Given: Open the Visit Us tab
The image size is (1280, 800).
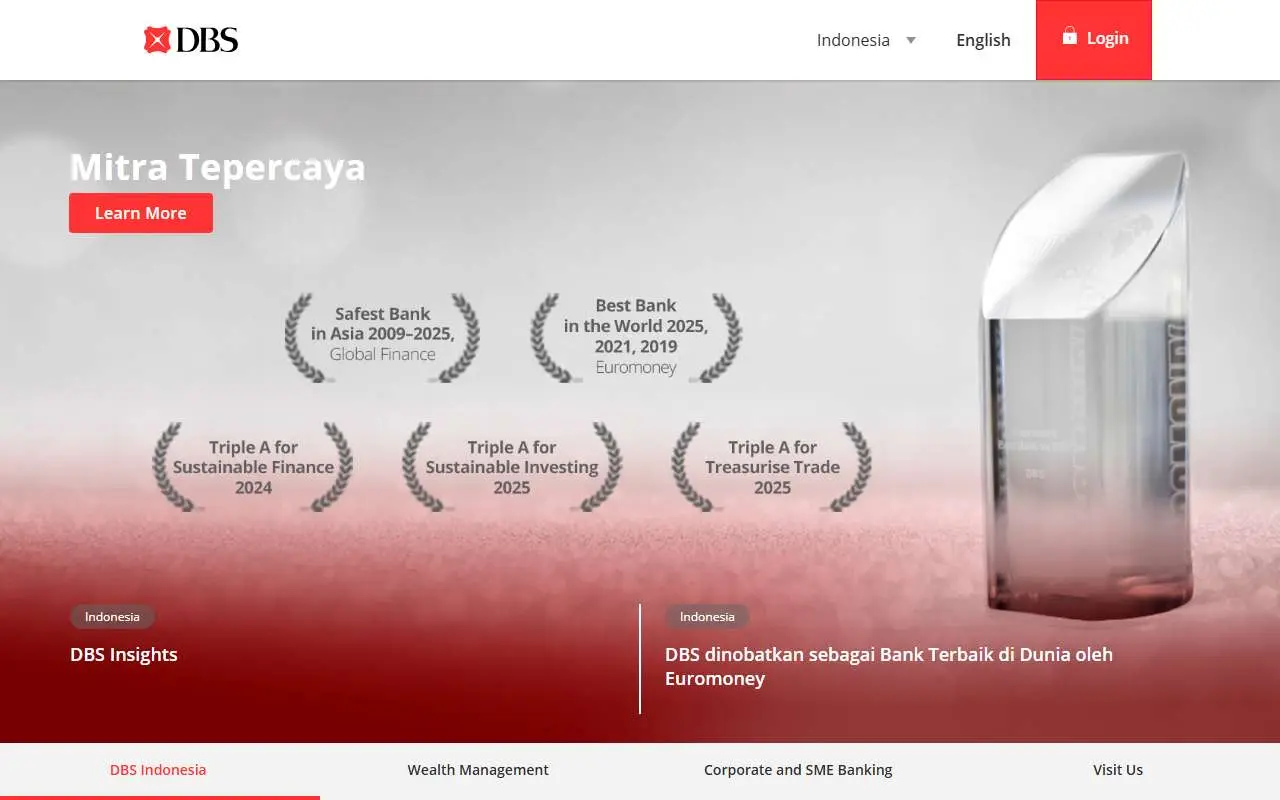Looking at the screenshot, I should point(1118,770).
